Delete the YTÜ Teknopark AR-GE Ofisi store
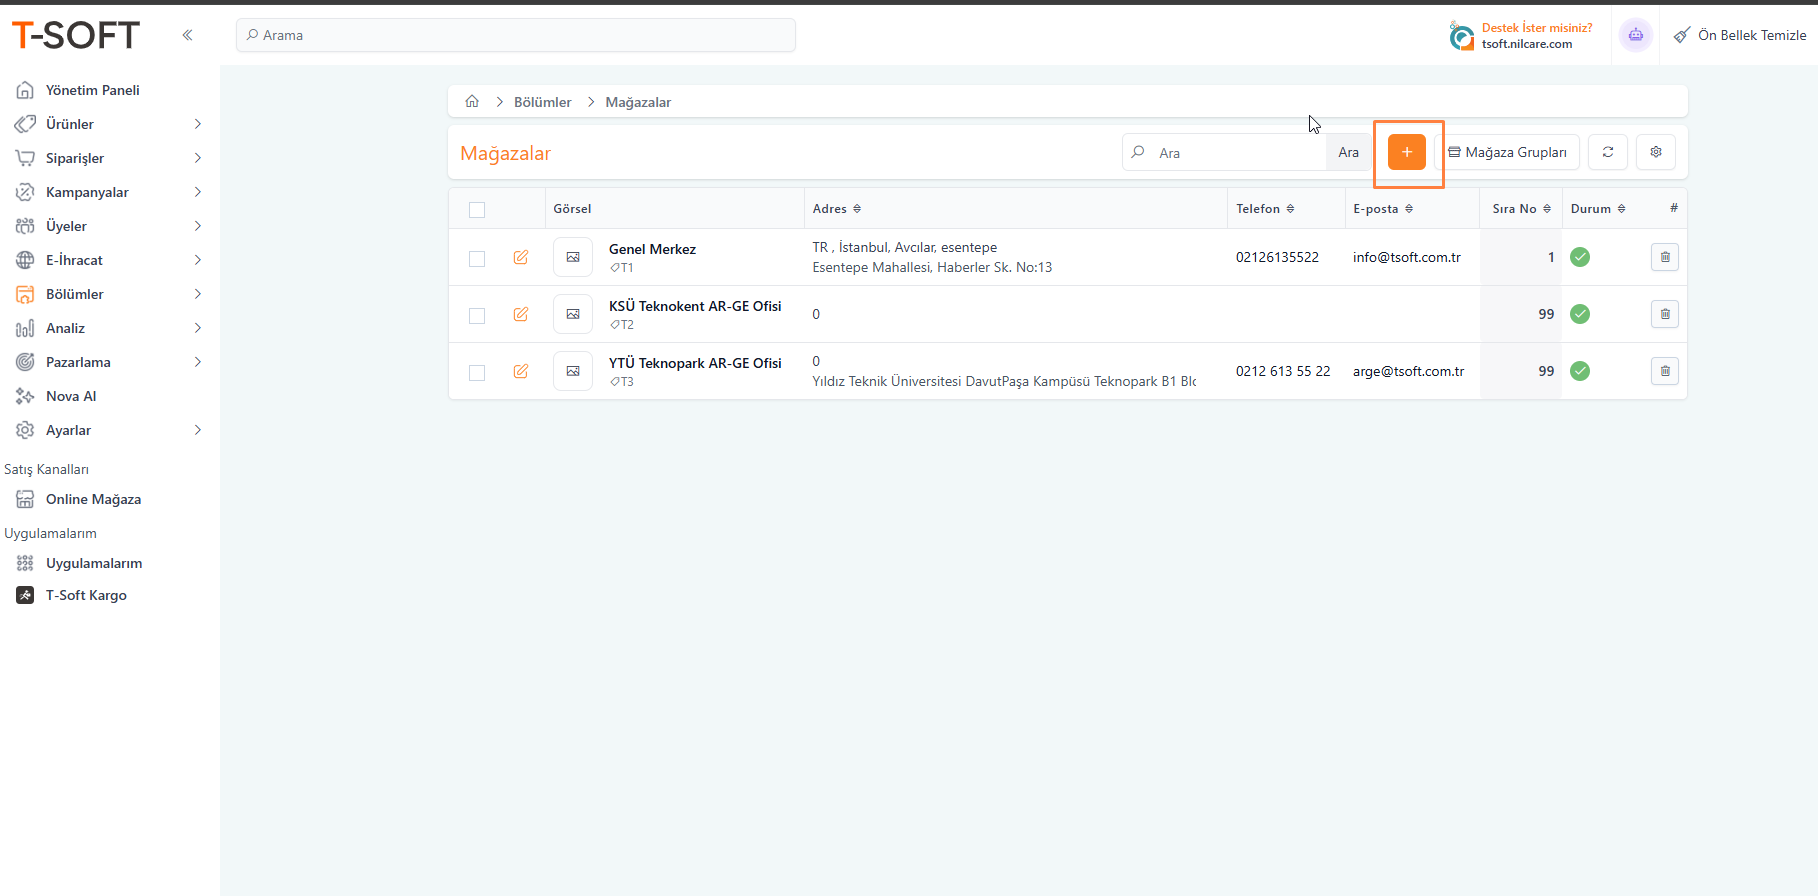The height and width of the screenshot is (896, 1818). coord(1665,371)
